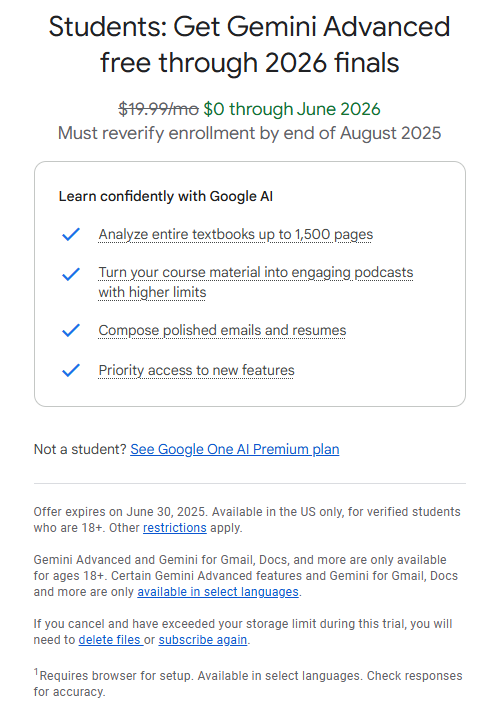483x715 pixels.
Task: Click the 'Learn confidently with Google AI' heading
Action: (166, 197)
